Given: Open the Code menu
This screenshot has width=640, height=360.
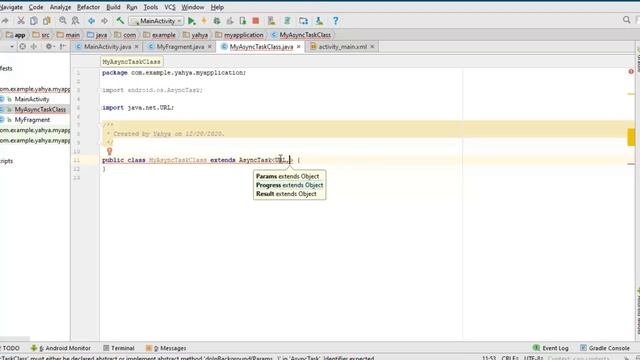Looking at the screenshot, I should pos(36,7).
